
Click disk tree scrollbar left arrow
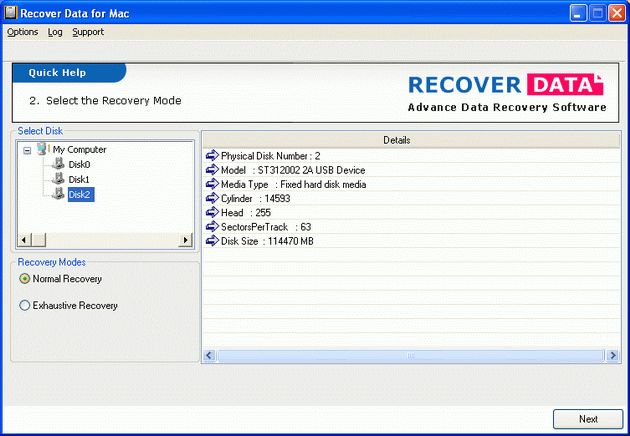(24, 240)
